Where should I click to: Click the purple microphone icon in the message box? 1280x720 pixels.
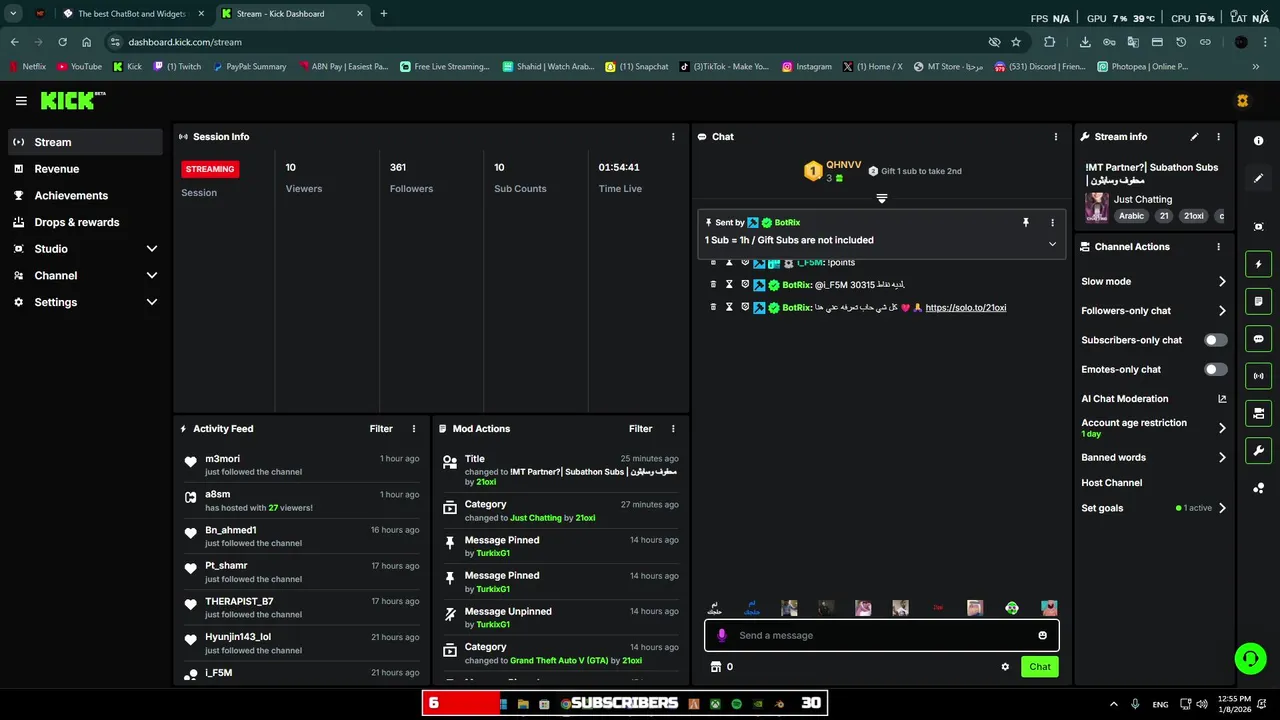click(722, 635)
